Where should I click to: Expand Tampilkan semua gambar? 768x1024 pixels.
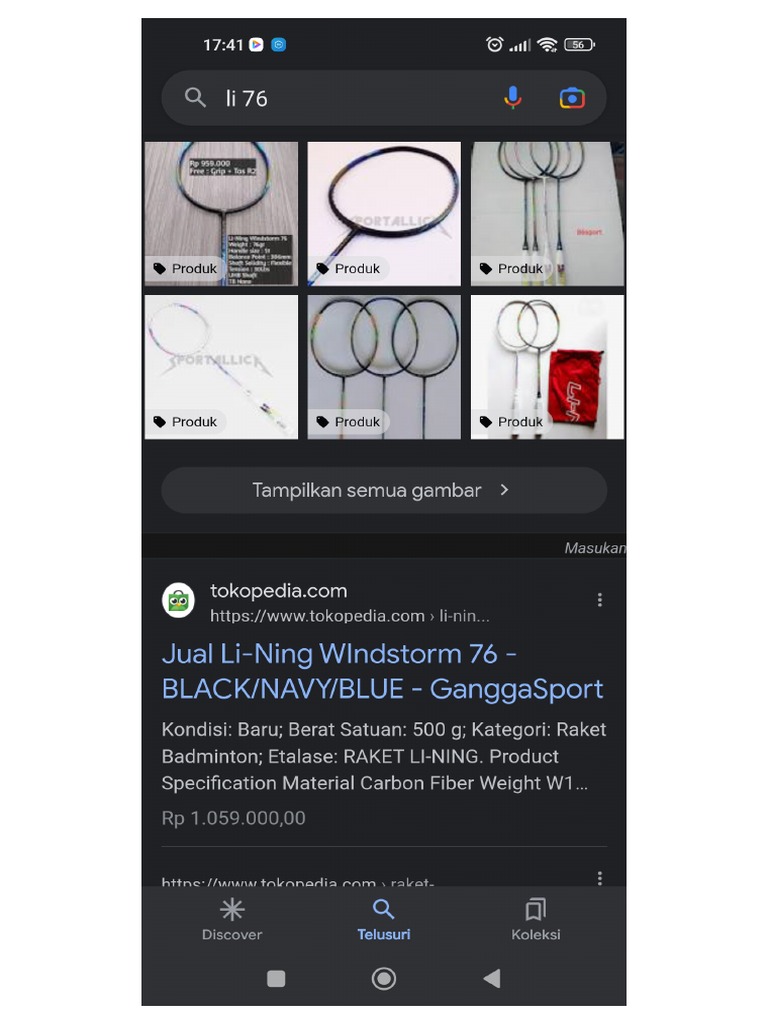click(384, 490)
